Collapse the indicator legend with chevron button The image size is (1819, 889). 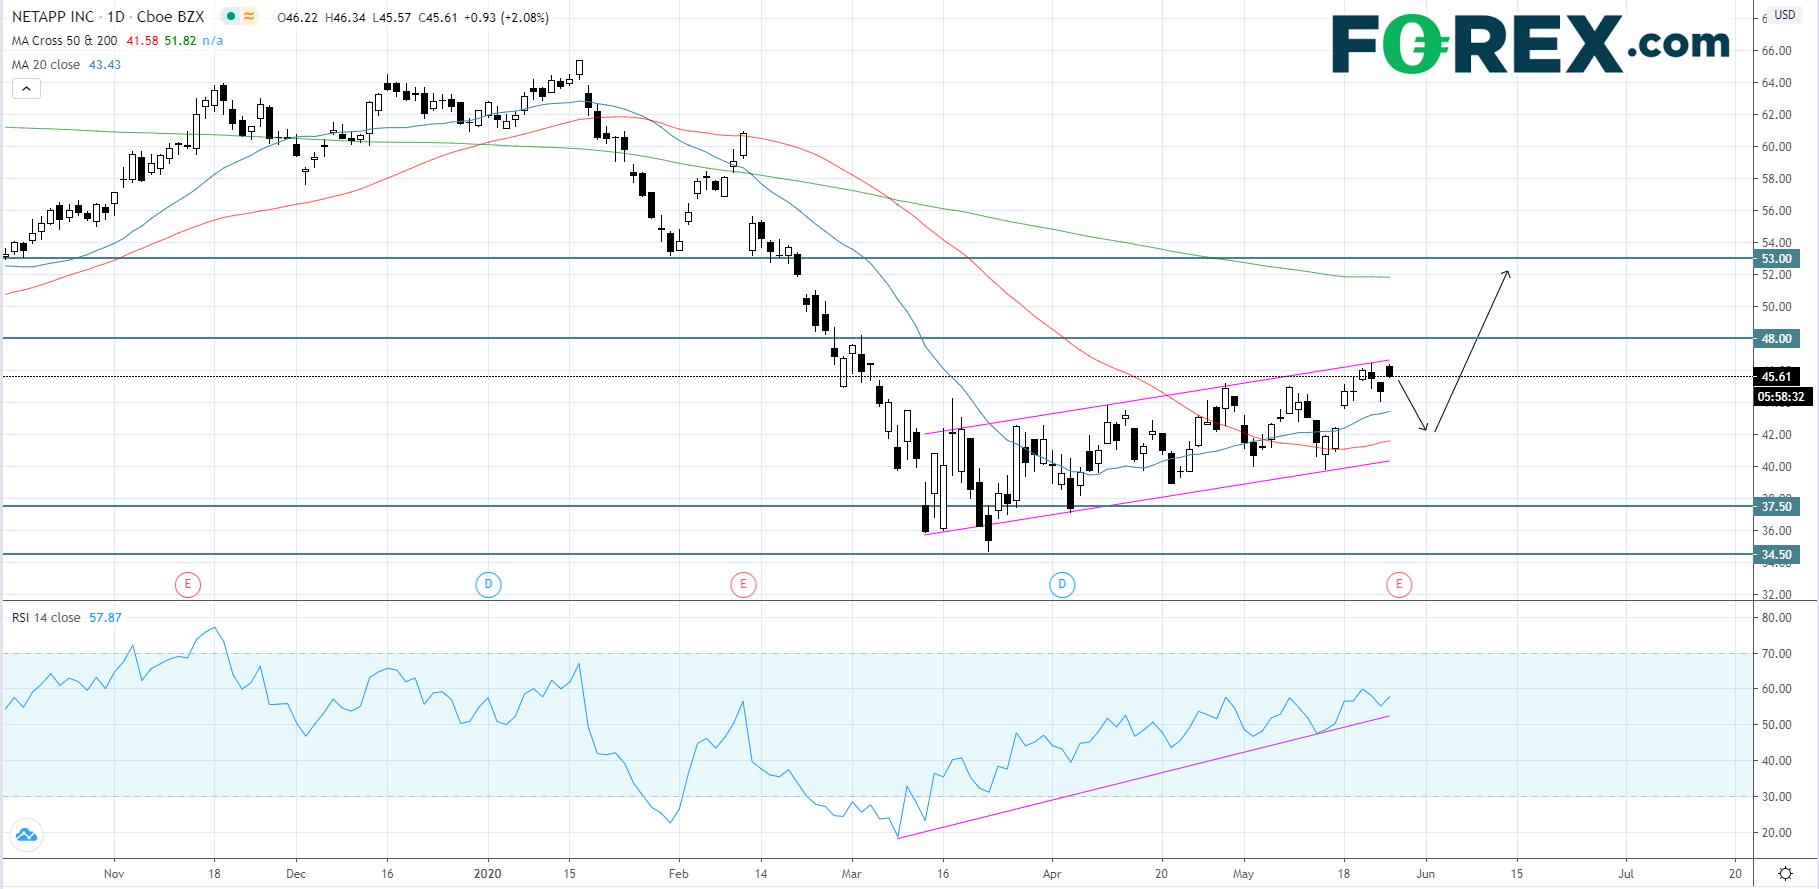[x=26, y=89]
